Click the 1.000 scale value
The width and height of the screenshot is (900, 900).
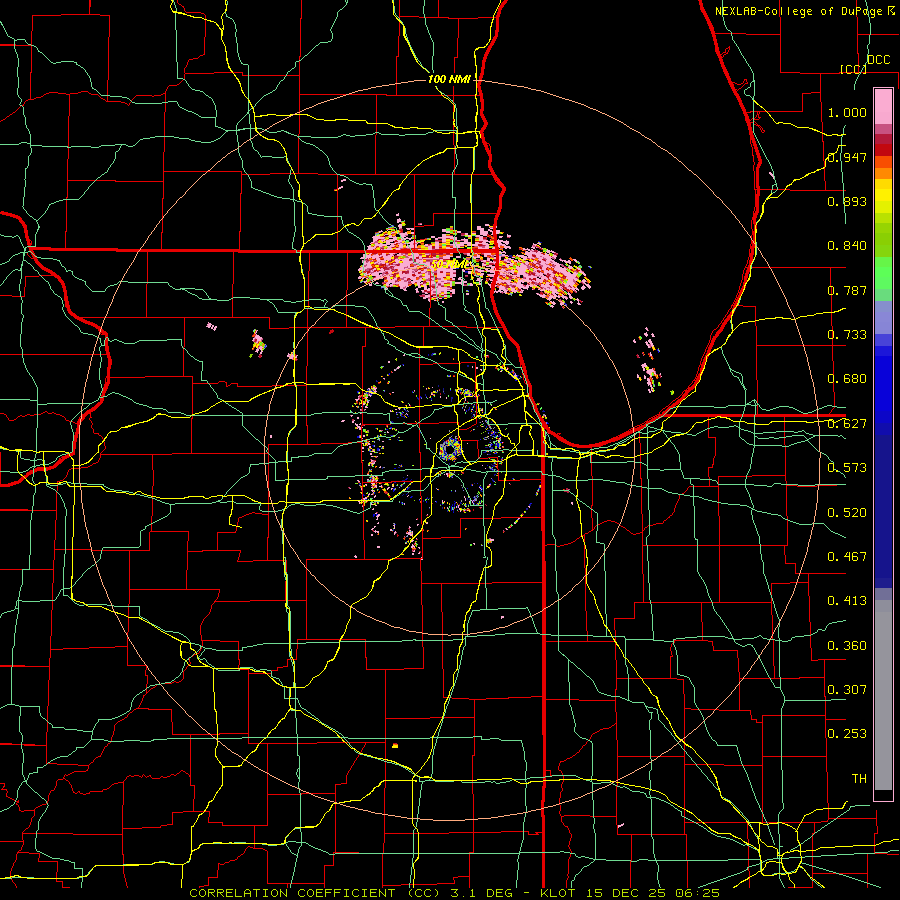(847, 112)
